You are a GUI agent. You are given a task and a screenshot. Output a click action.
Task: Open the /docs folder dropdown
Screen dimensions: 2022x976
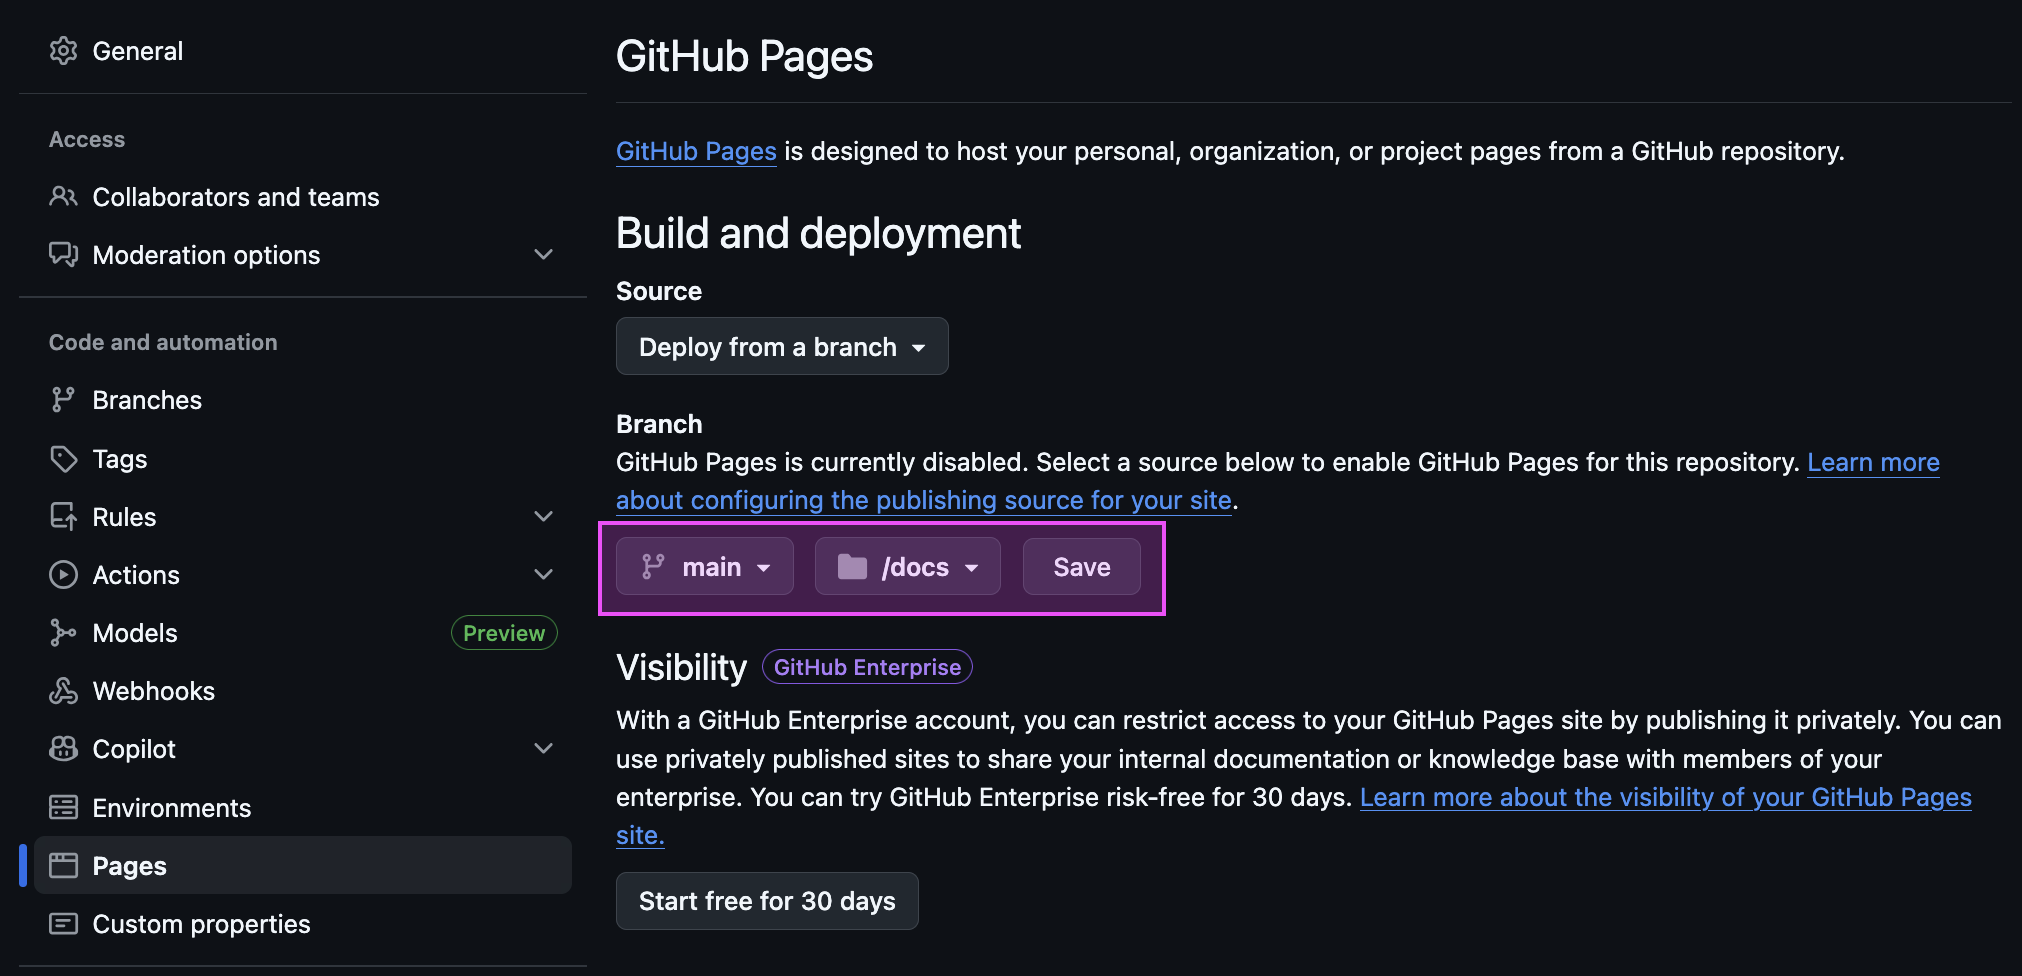tap(907, 567)
